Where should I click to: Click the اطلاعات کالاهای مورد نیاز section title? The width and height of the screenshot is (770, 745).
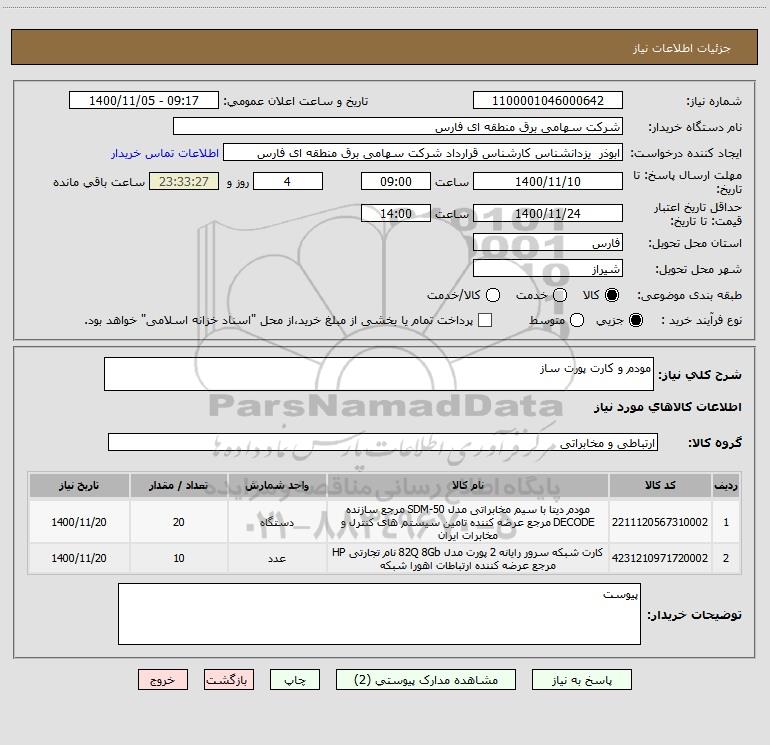[667, 407]
